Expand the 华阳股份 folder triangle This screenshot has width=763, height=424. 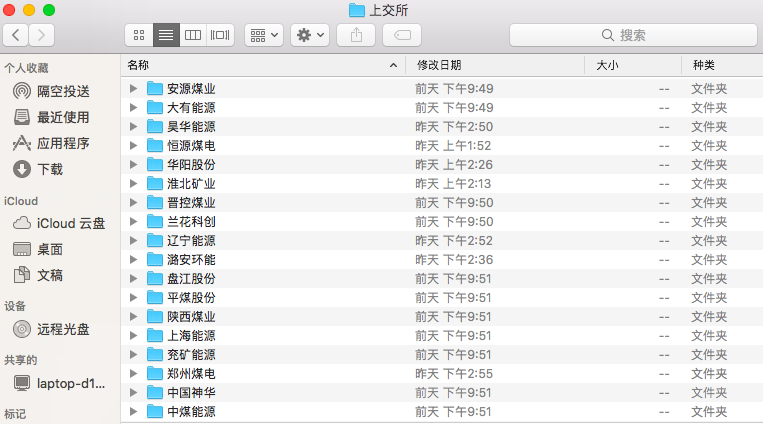tap(133, 165)
